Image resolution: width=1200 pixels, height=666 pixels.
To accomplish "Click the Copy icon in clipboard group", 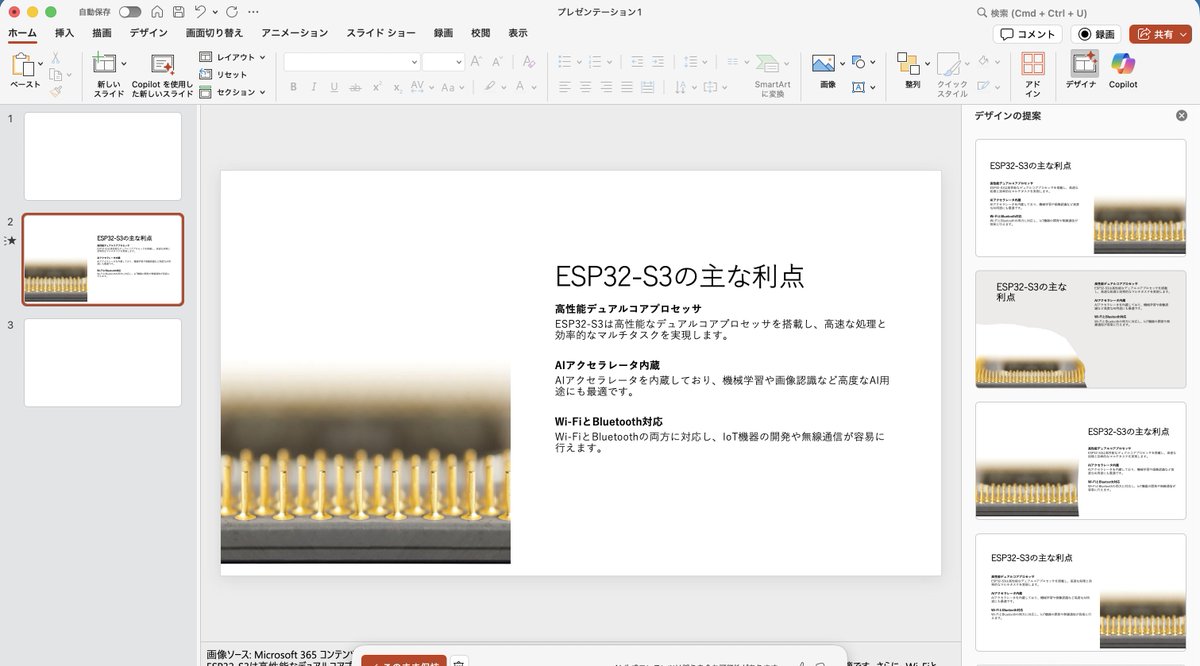I will click(56, 74).
